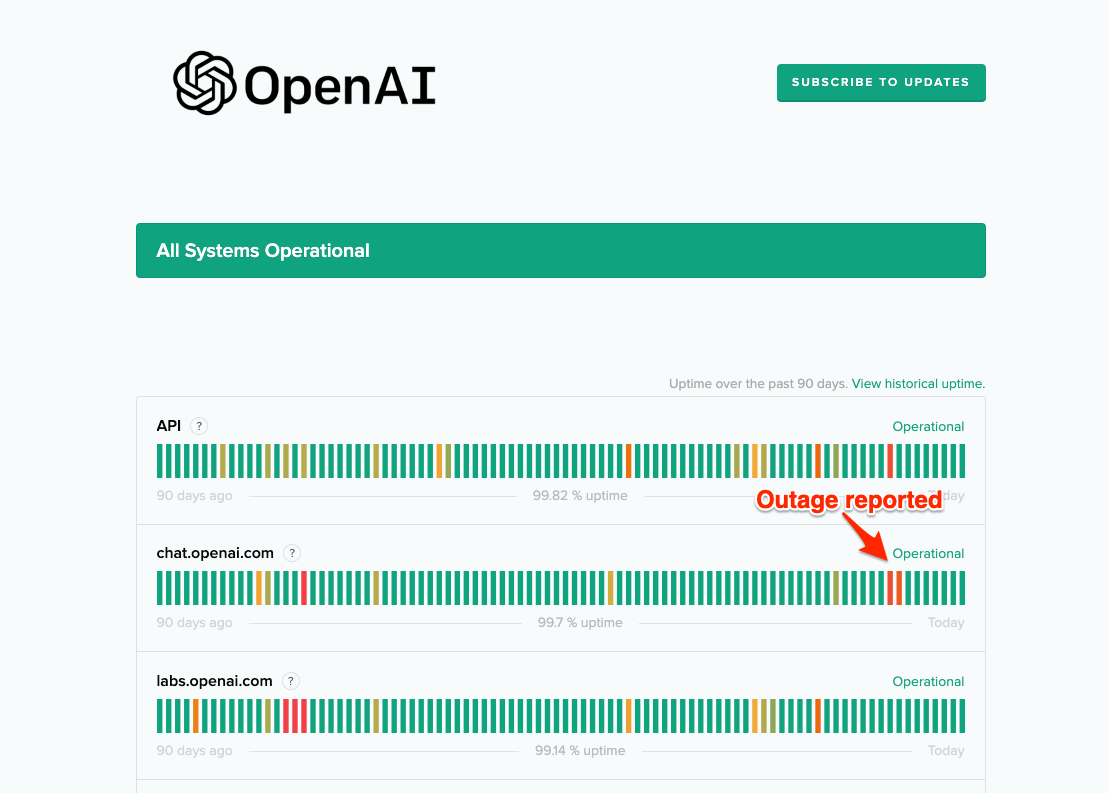
Task: Click the red outage bar in API timeline
Action: click(890, 461)
